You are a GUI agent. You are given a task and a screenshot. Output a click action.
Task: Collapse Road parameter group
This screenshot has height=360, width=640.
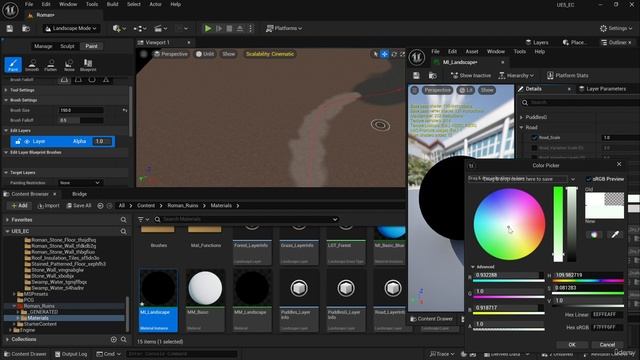pyautogui.click(x=522, y=127)
